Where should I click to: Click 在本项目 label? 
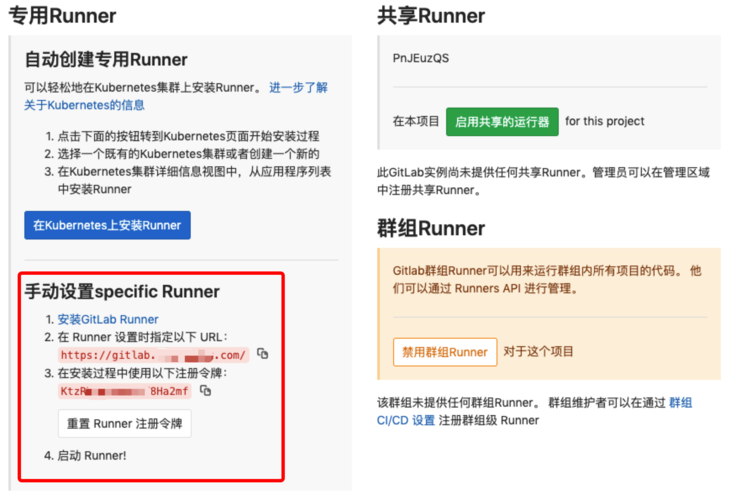point(416,121)
